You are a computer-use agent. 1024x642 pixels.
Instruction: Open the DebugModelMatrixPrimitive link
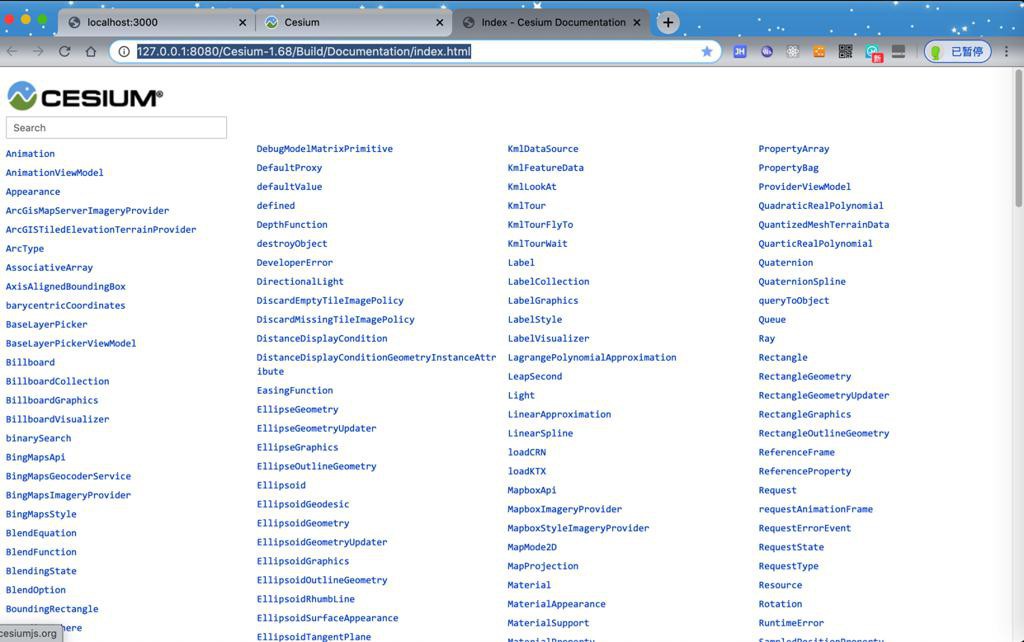(x=325, y=149)
